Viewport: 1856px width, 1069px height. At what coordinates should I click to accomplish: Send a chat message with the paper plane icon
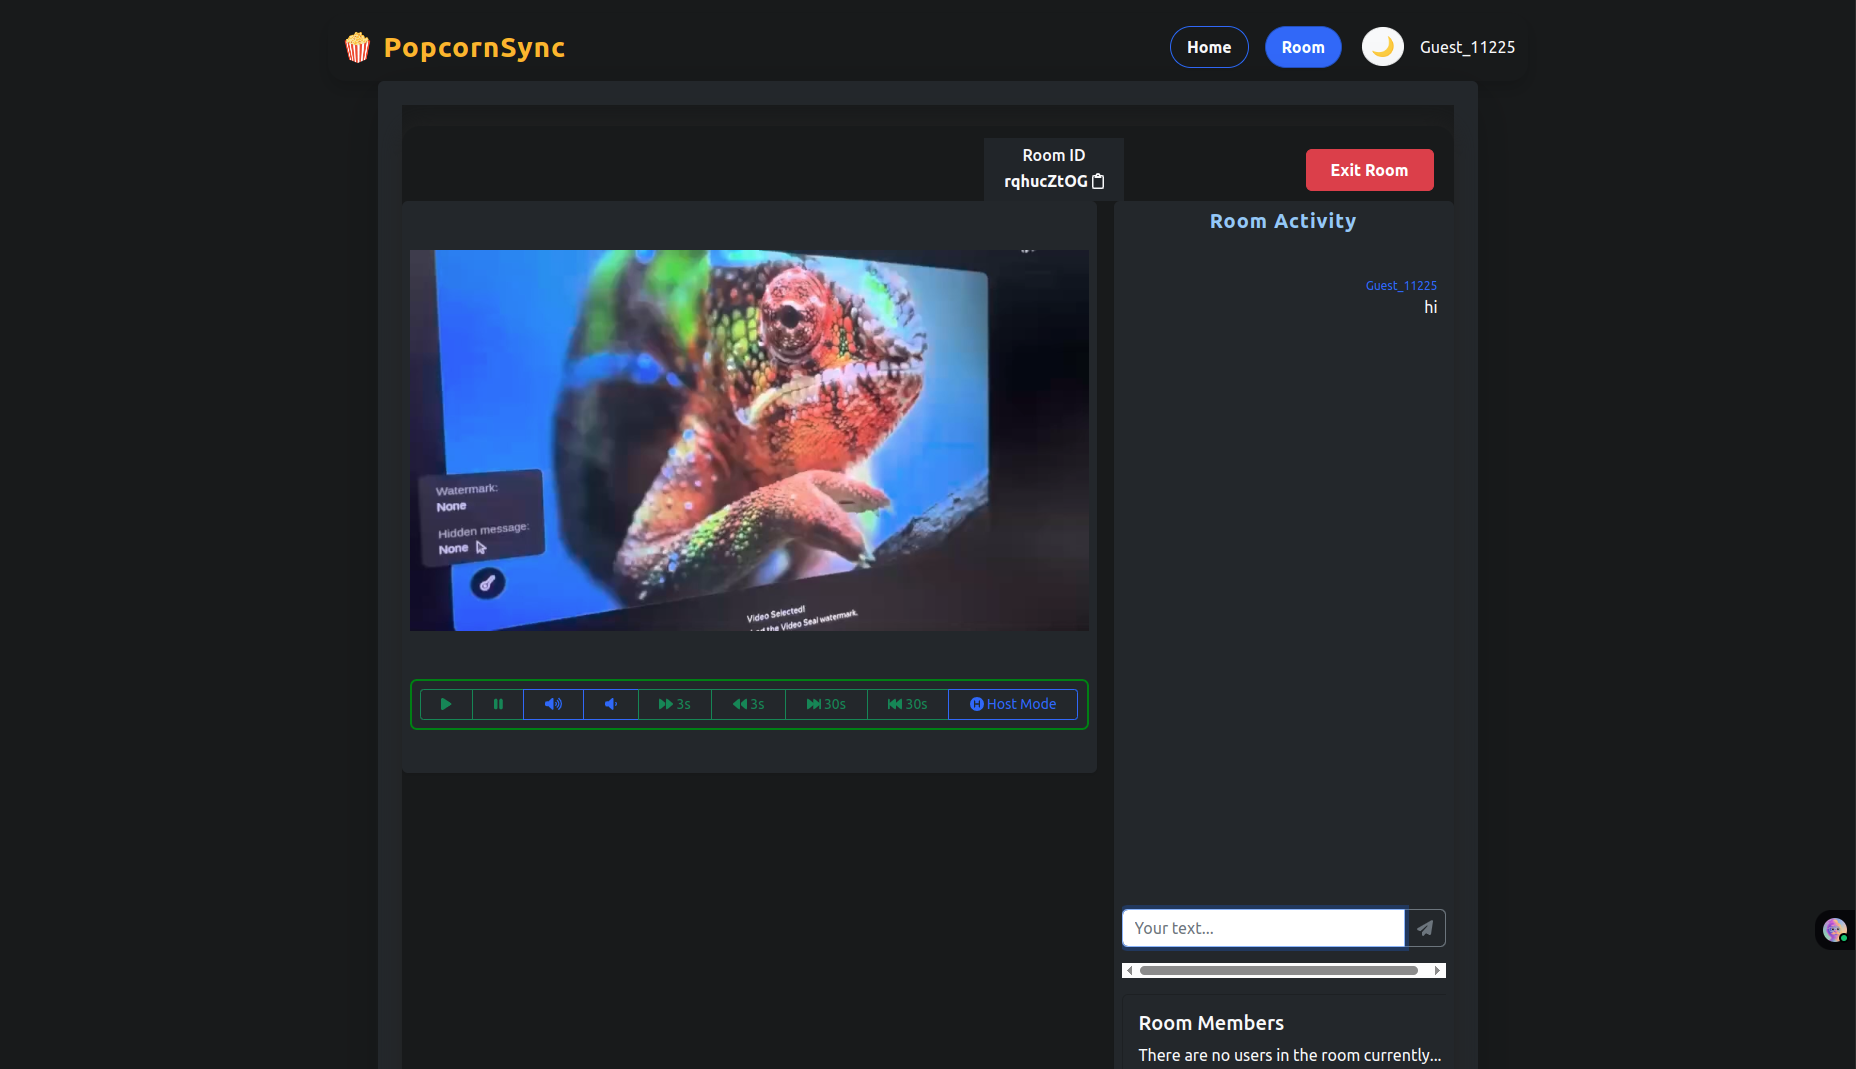pos(1424,928)
